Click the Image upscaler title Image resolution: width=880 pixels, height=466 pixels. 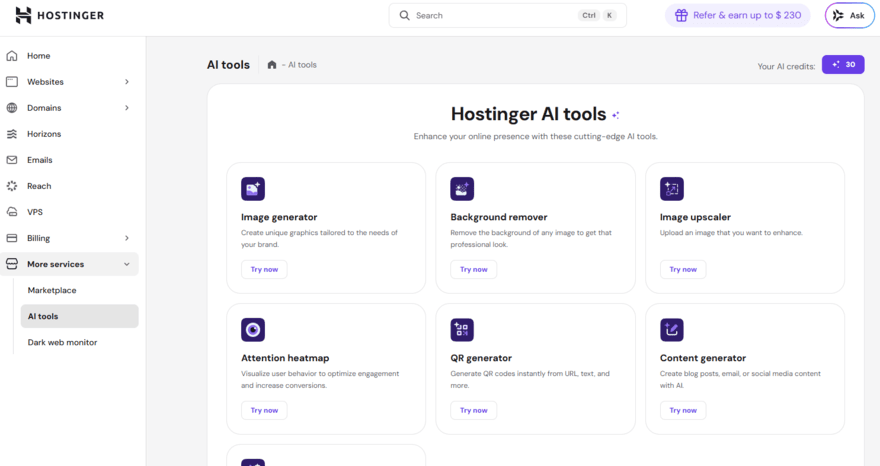[695, 217]
